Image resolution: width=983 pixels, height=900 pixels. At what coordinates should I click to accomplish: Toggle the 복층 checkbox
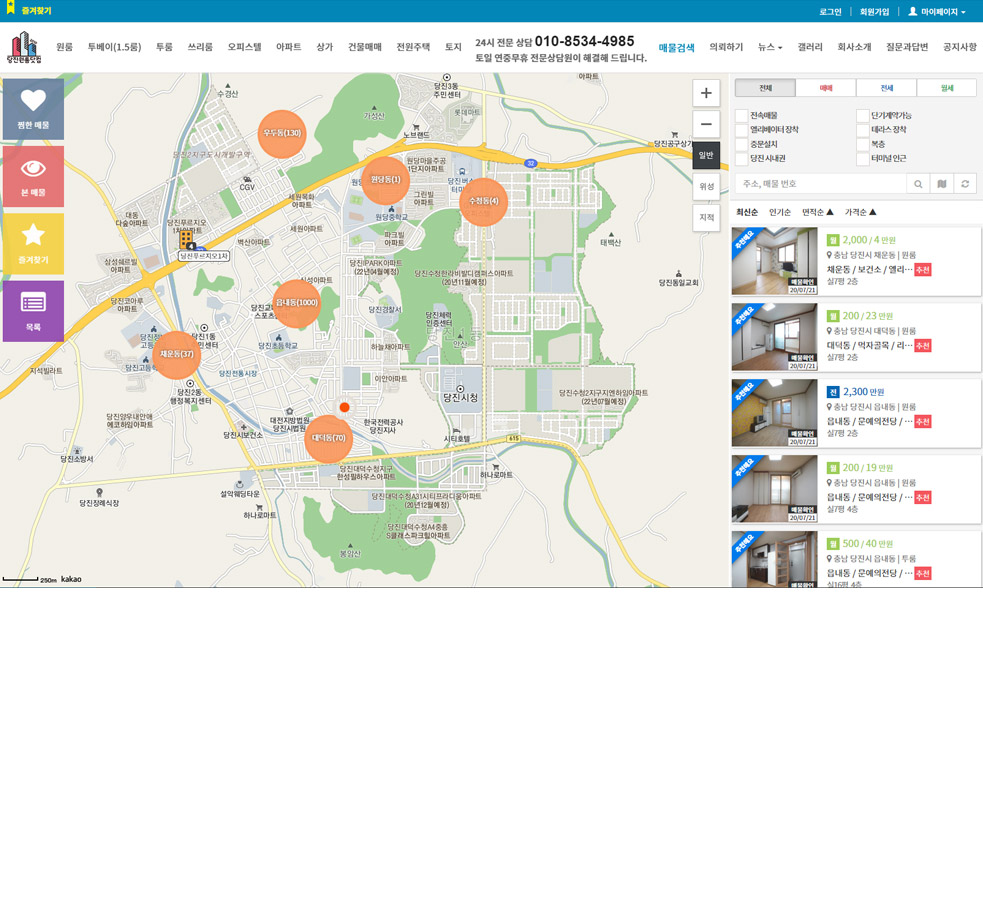coord(863,144)
